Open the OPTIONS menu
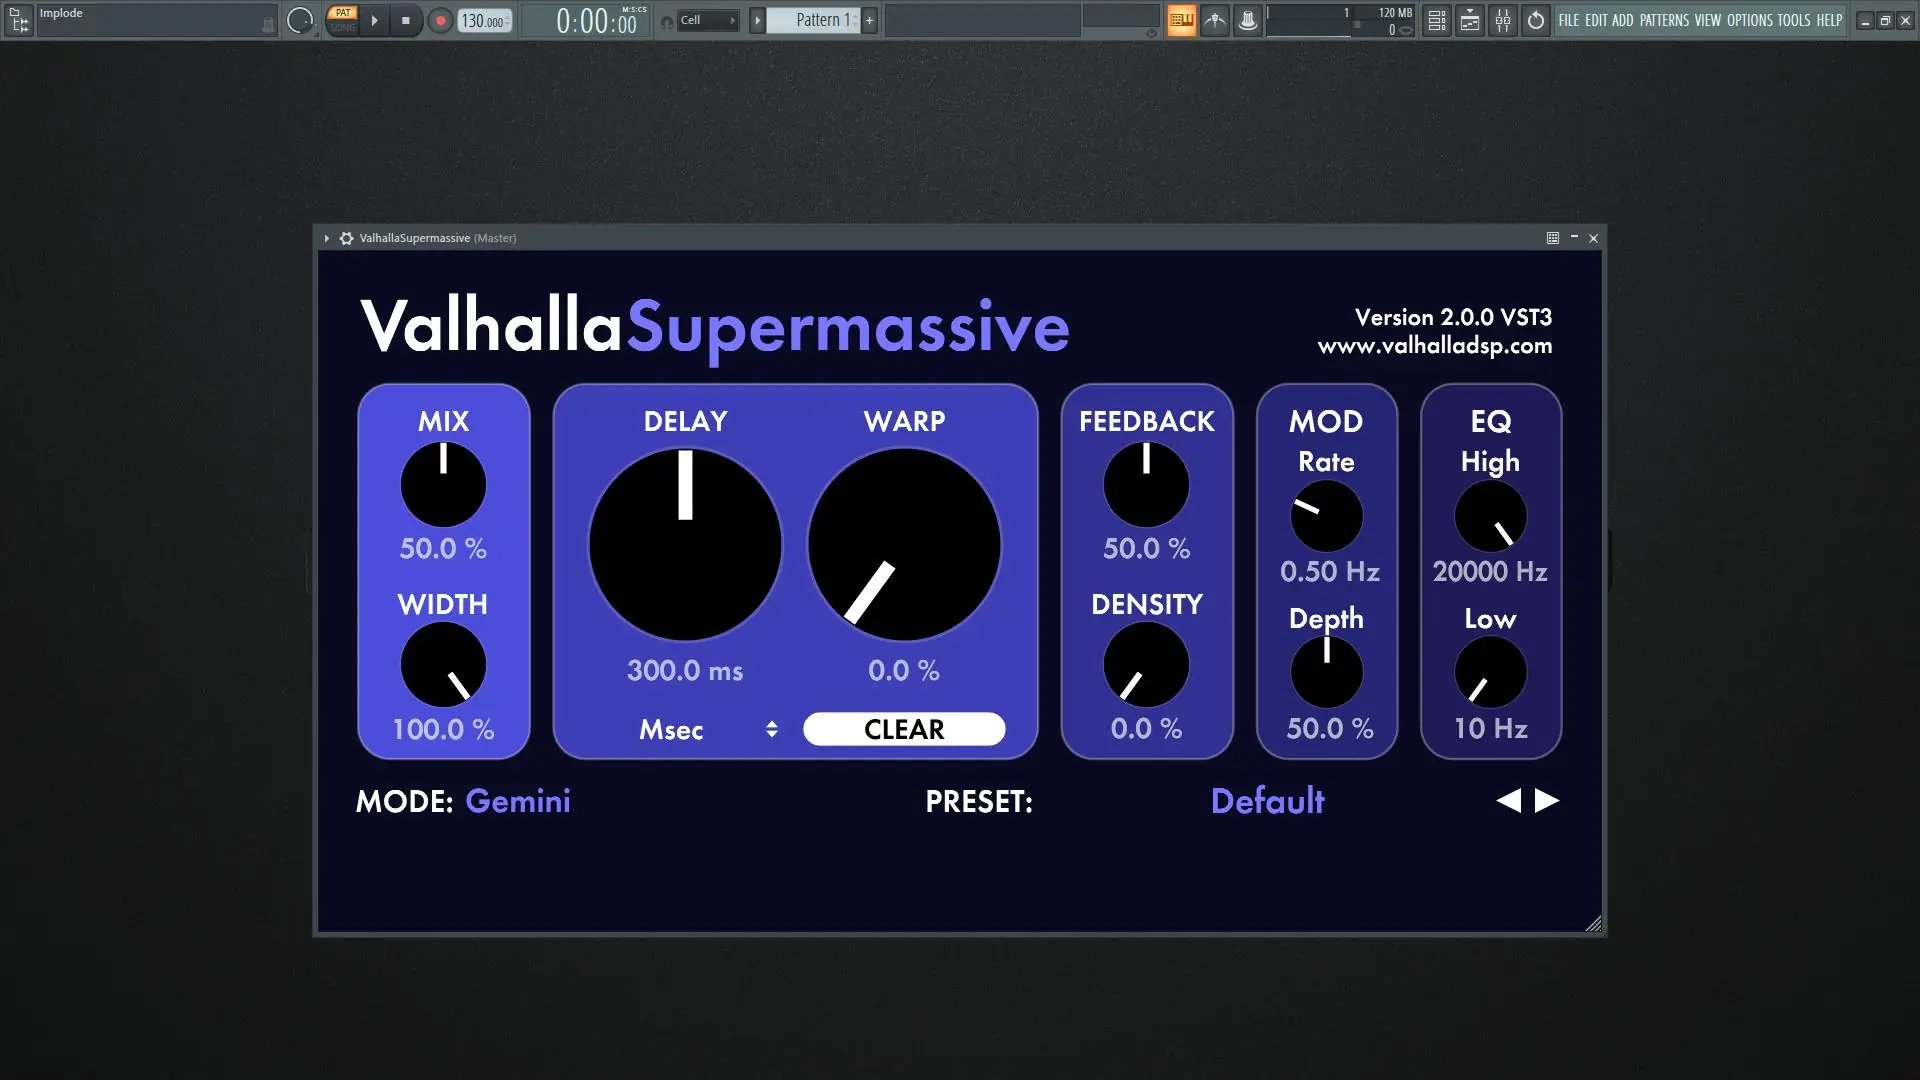This screenshot has height=1080, width=1920. 1749,20
